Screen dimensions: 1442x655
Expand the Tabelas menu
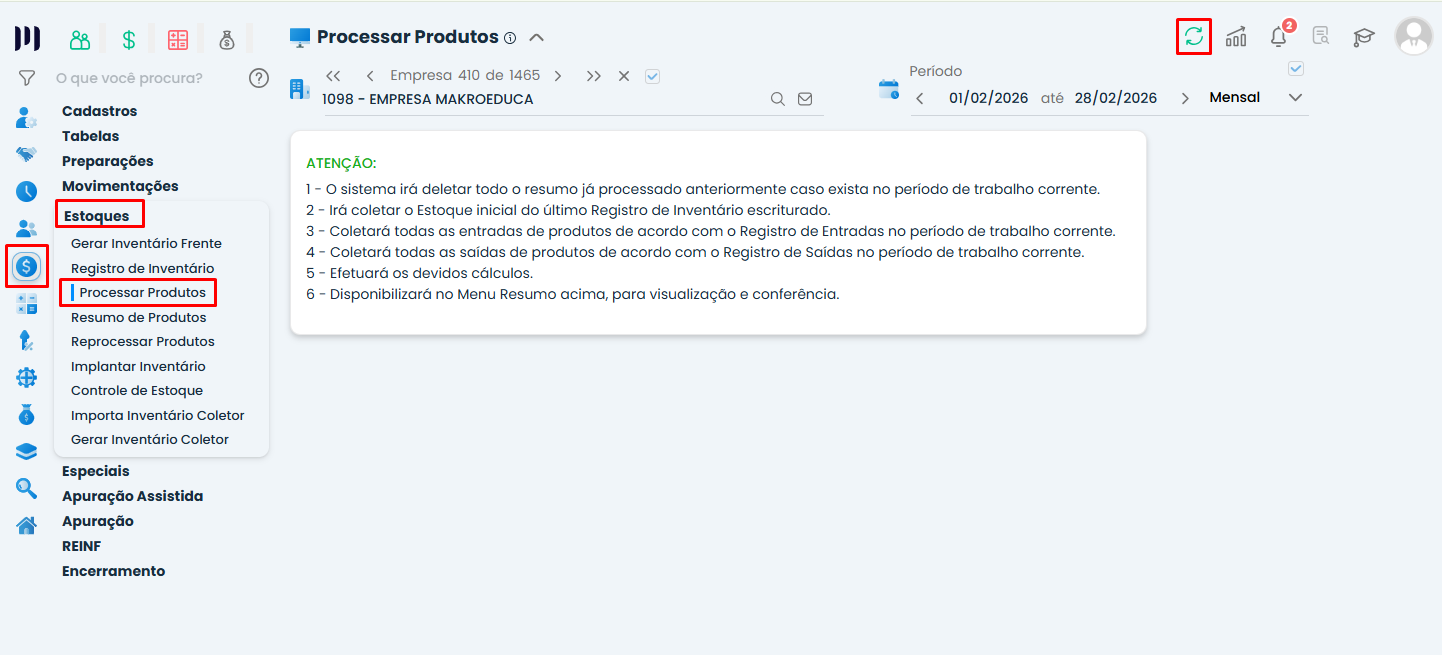91,136
